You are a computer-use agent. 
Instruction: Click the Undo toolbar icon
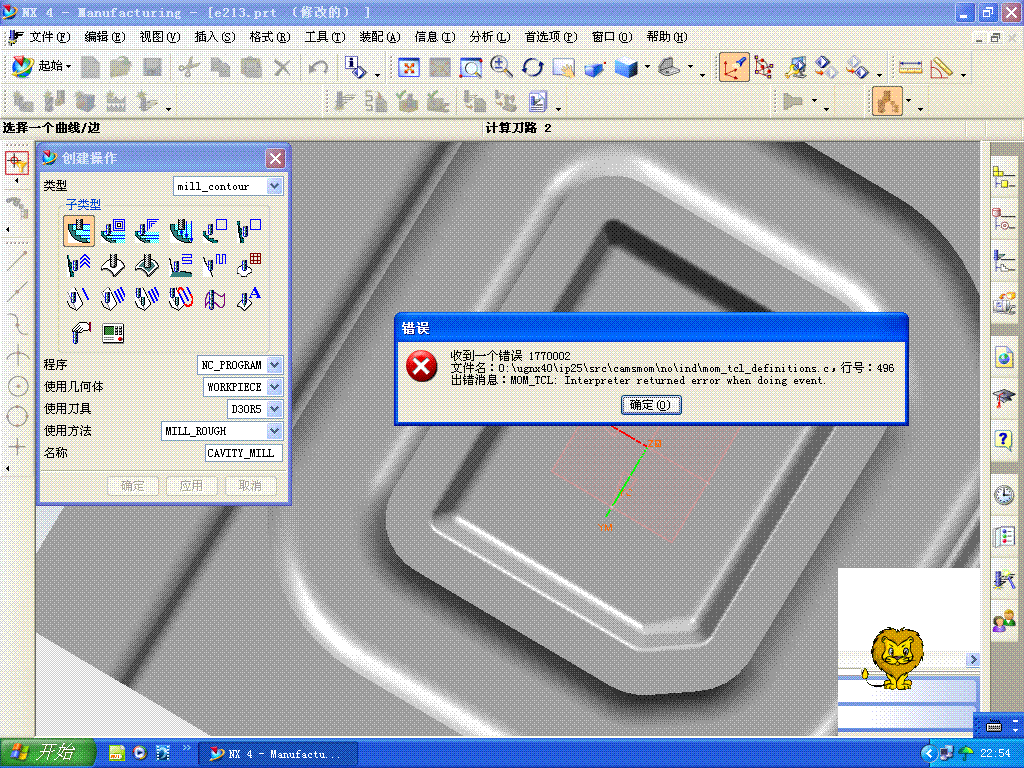coord(318,67)
